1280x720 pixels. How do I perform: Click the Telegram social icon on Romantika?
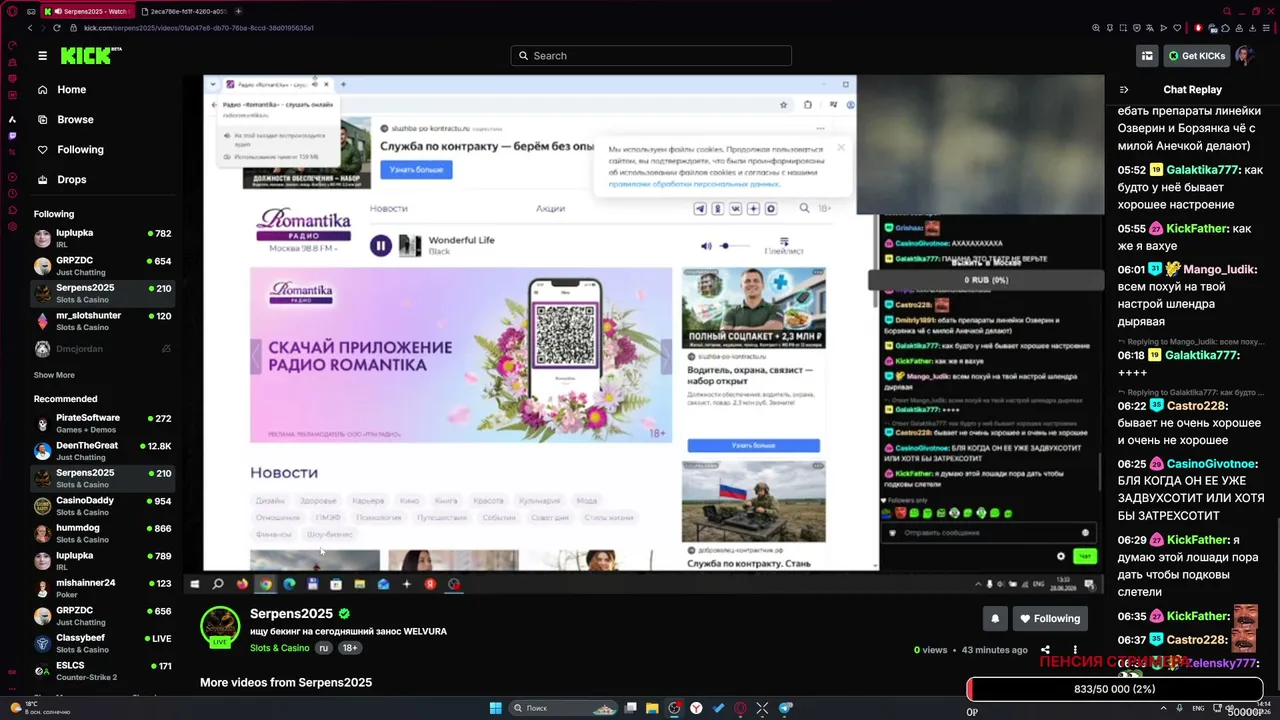click(700, 209)
